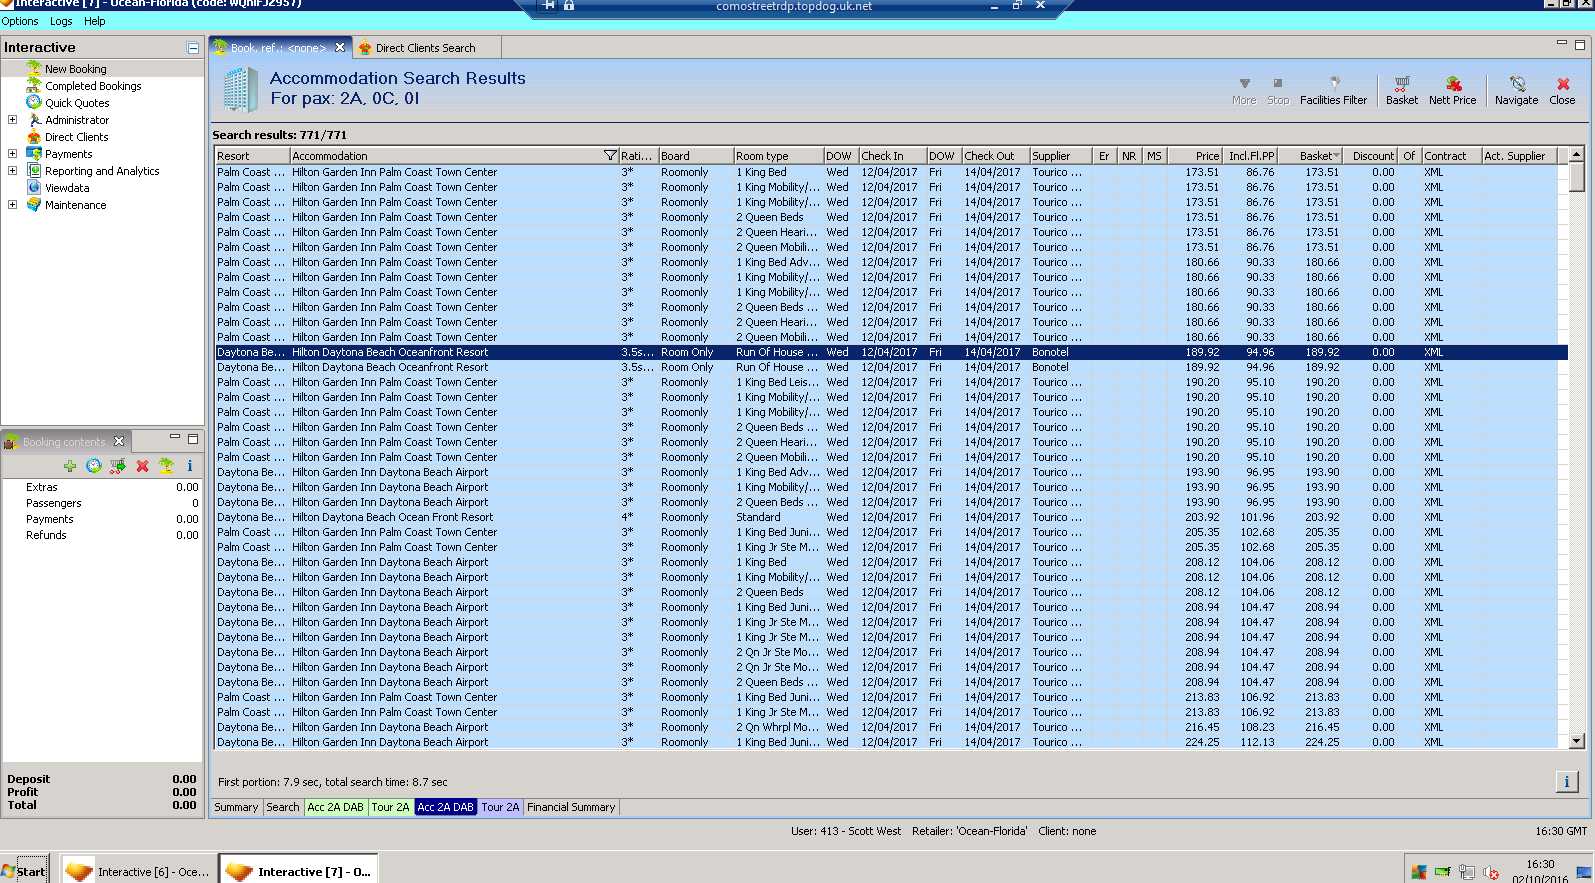Screen dimensions: 1595x883
Task: Select the green Tour 2A tab
Action: tap(390, 807)
